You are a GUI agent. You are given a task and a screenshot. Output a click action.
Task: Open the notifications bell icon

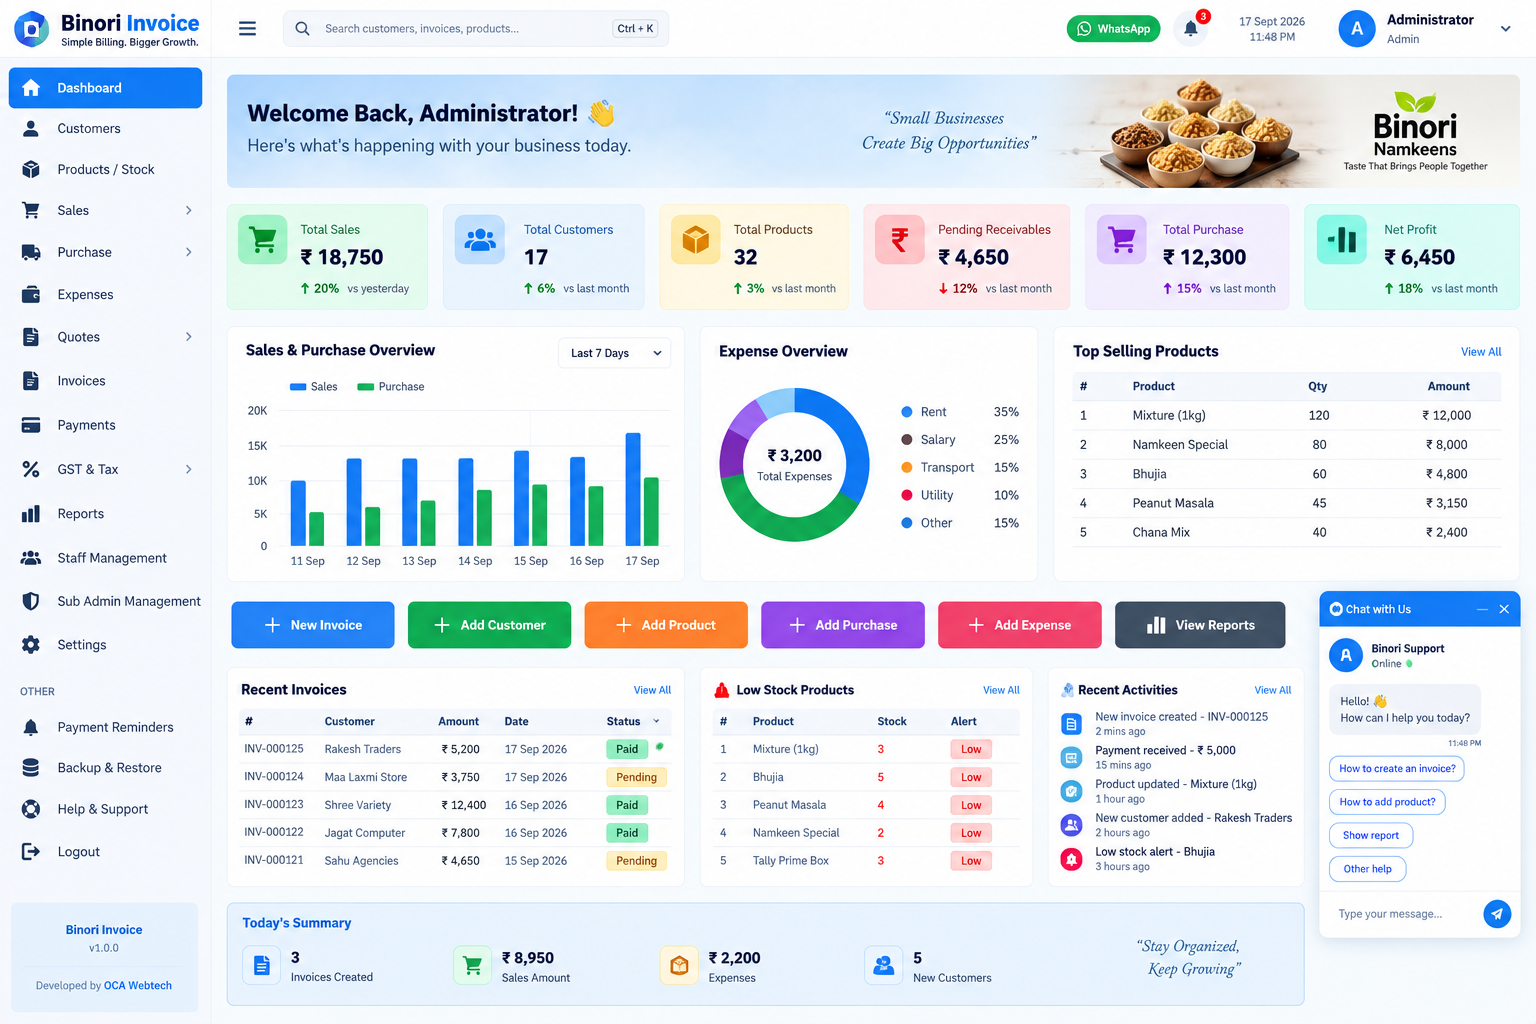click(1191, 28)
